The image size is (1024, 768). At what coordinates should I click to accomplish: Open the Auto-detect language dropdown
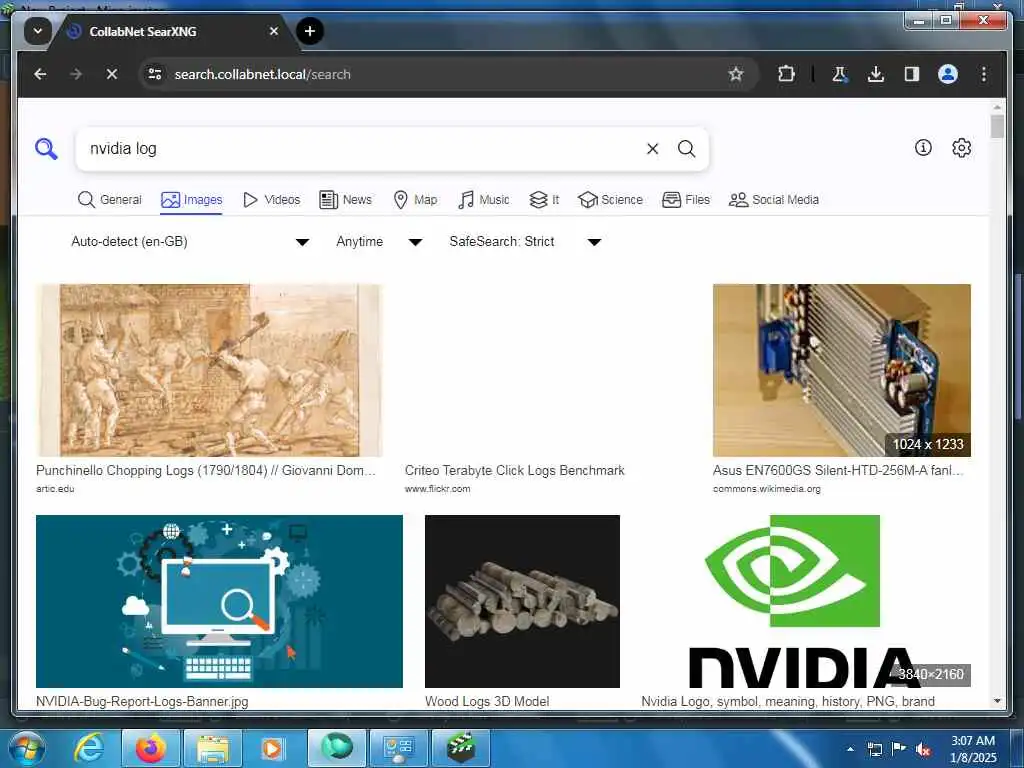point(189,242)
